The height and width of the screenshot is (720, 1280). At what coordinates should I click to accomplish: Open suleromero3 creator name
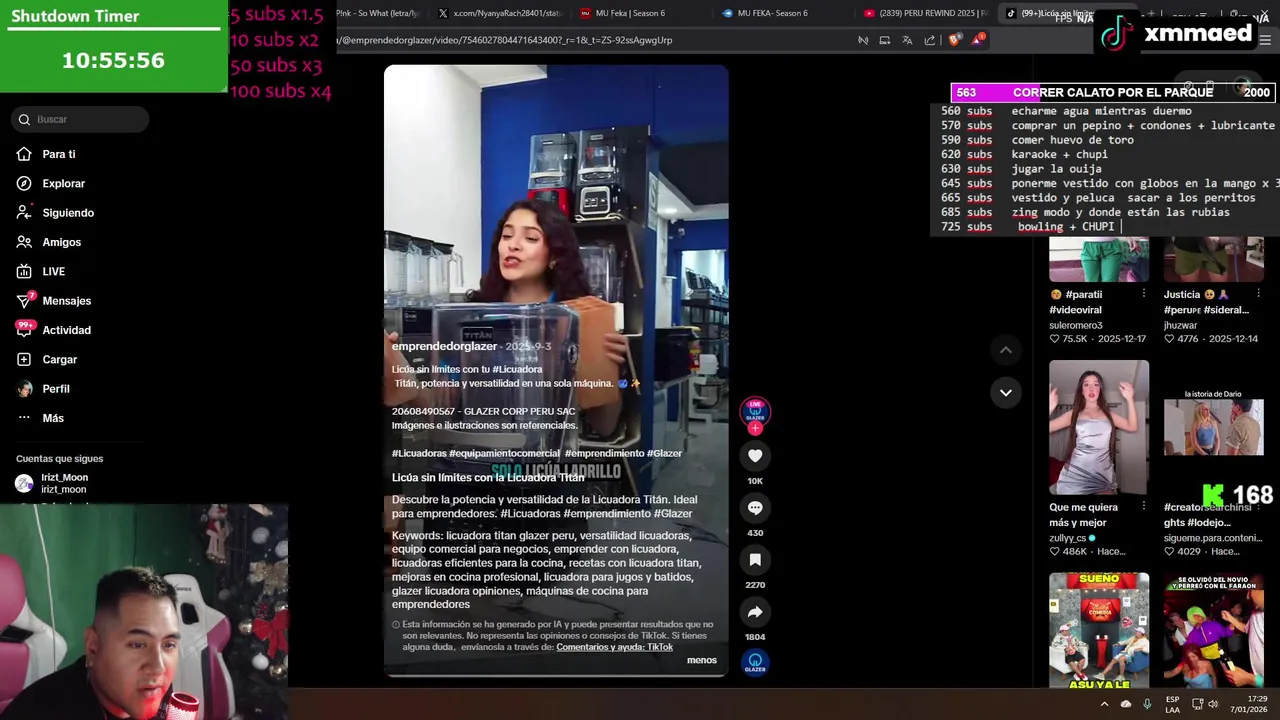(1076, 325)
